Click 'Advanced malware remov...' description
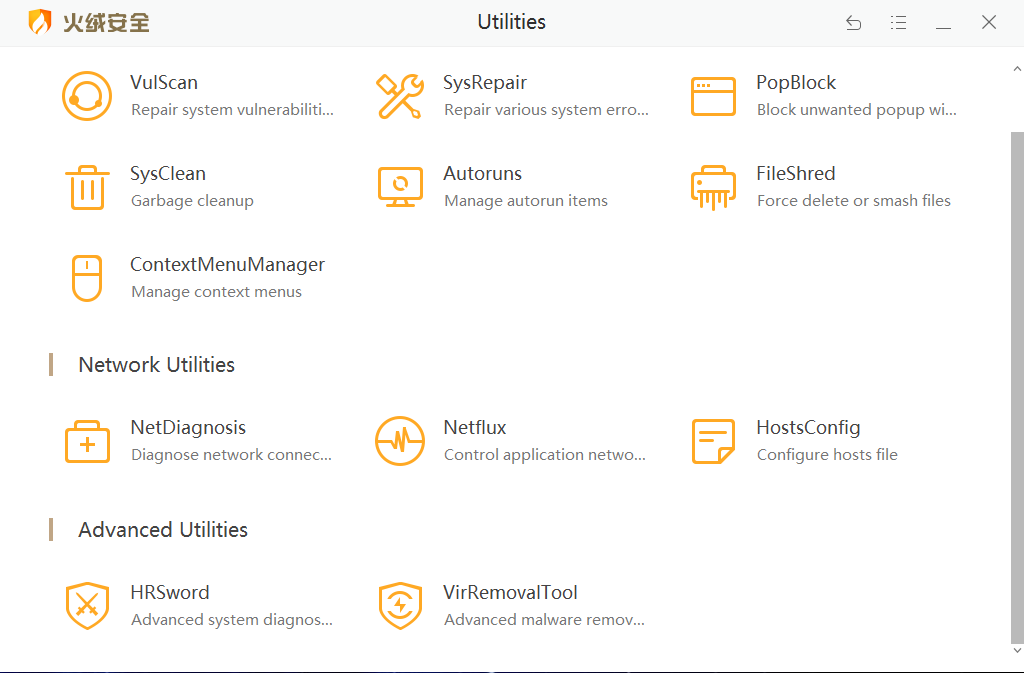1024x673 pixels. (x=544, y=620)
